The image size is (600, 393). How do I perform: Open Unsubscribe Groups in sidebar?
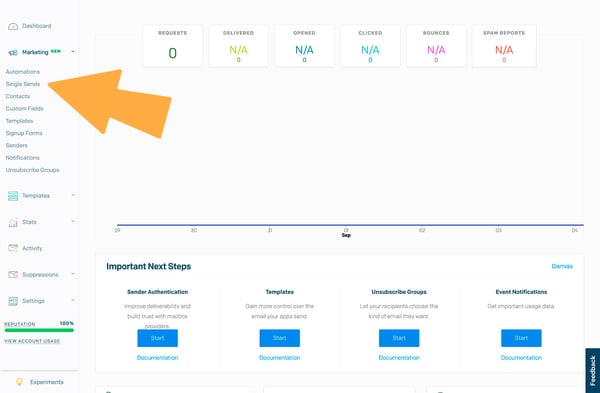click(x=33, y=170)
